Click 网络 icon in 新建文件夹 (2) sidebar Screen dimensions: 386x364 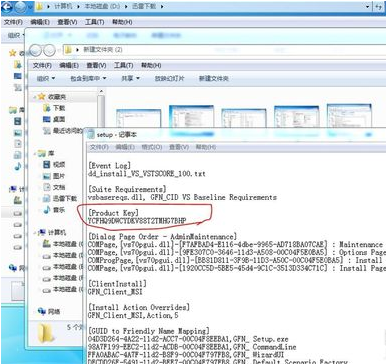[42, 311]
